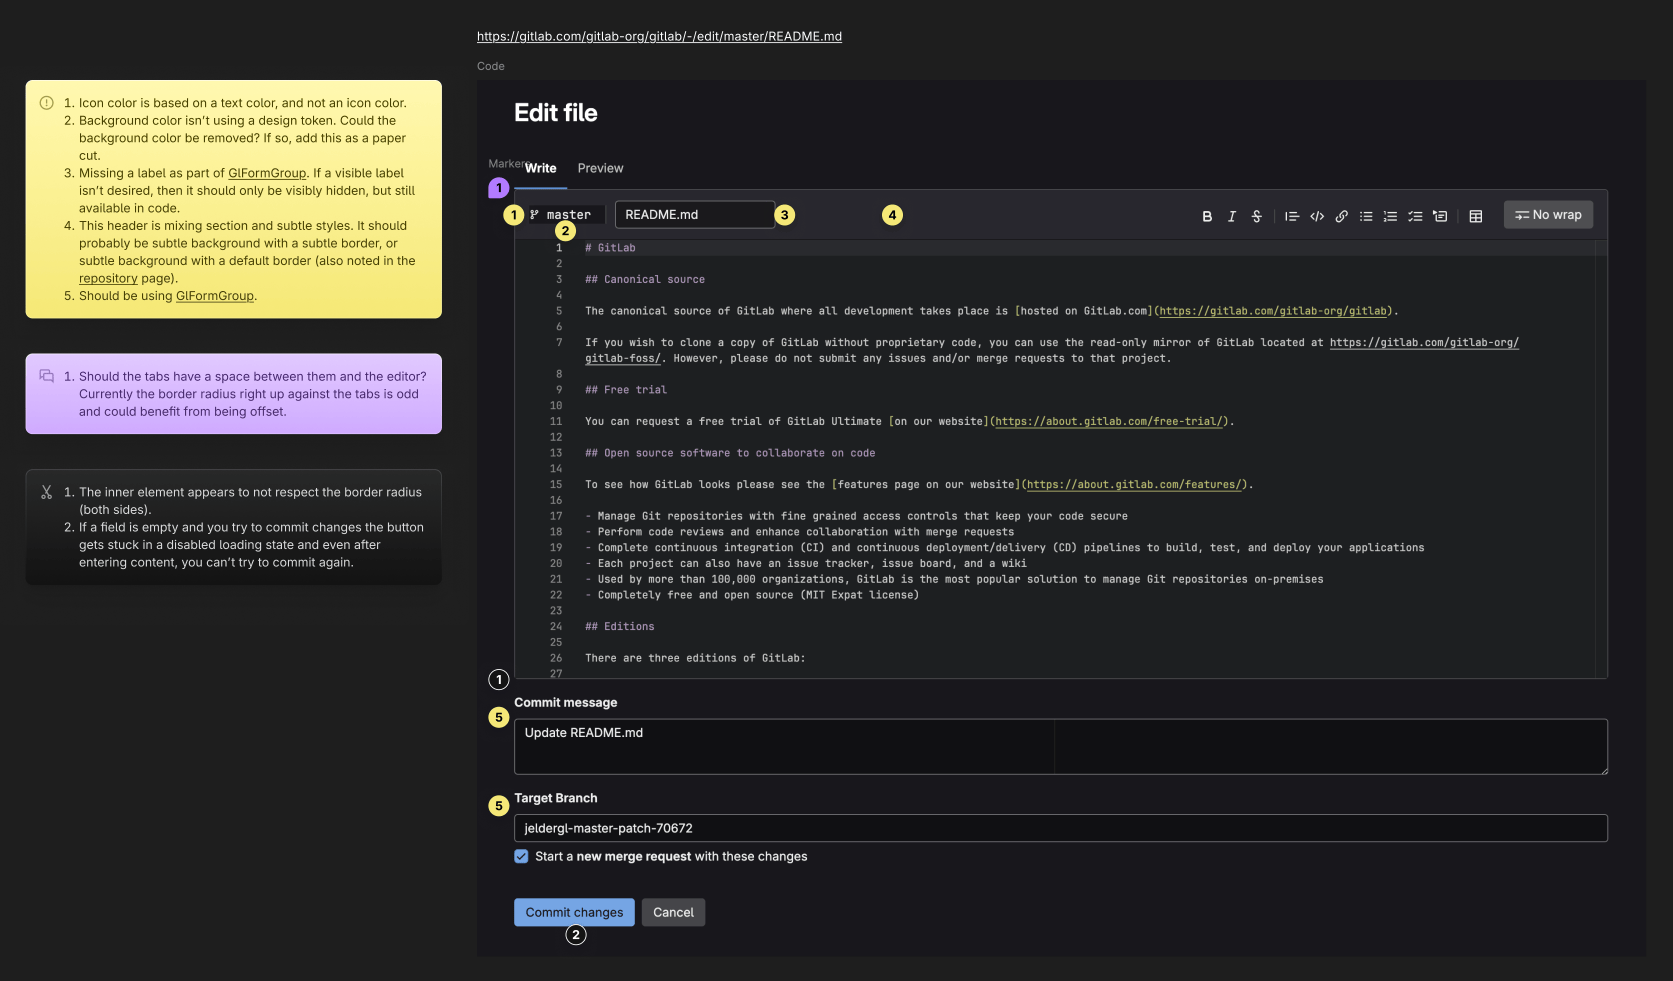Click the '## Editions' heading line
Screen dimensions: 1673x981
pos(620,627)
